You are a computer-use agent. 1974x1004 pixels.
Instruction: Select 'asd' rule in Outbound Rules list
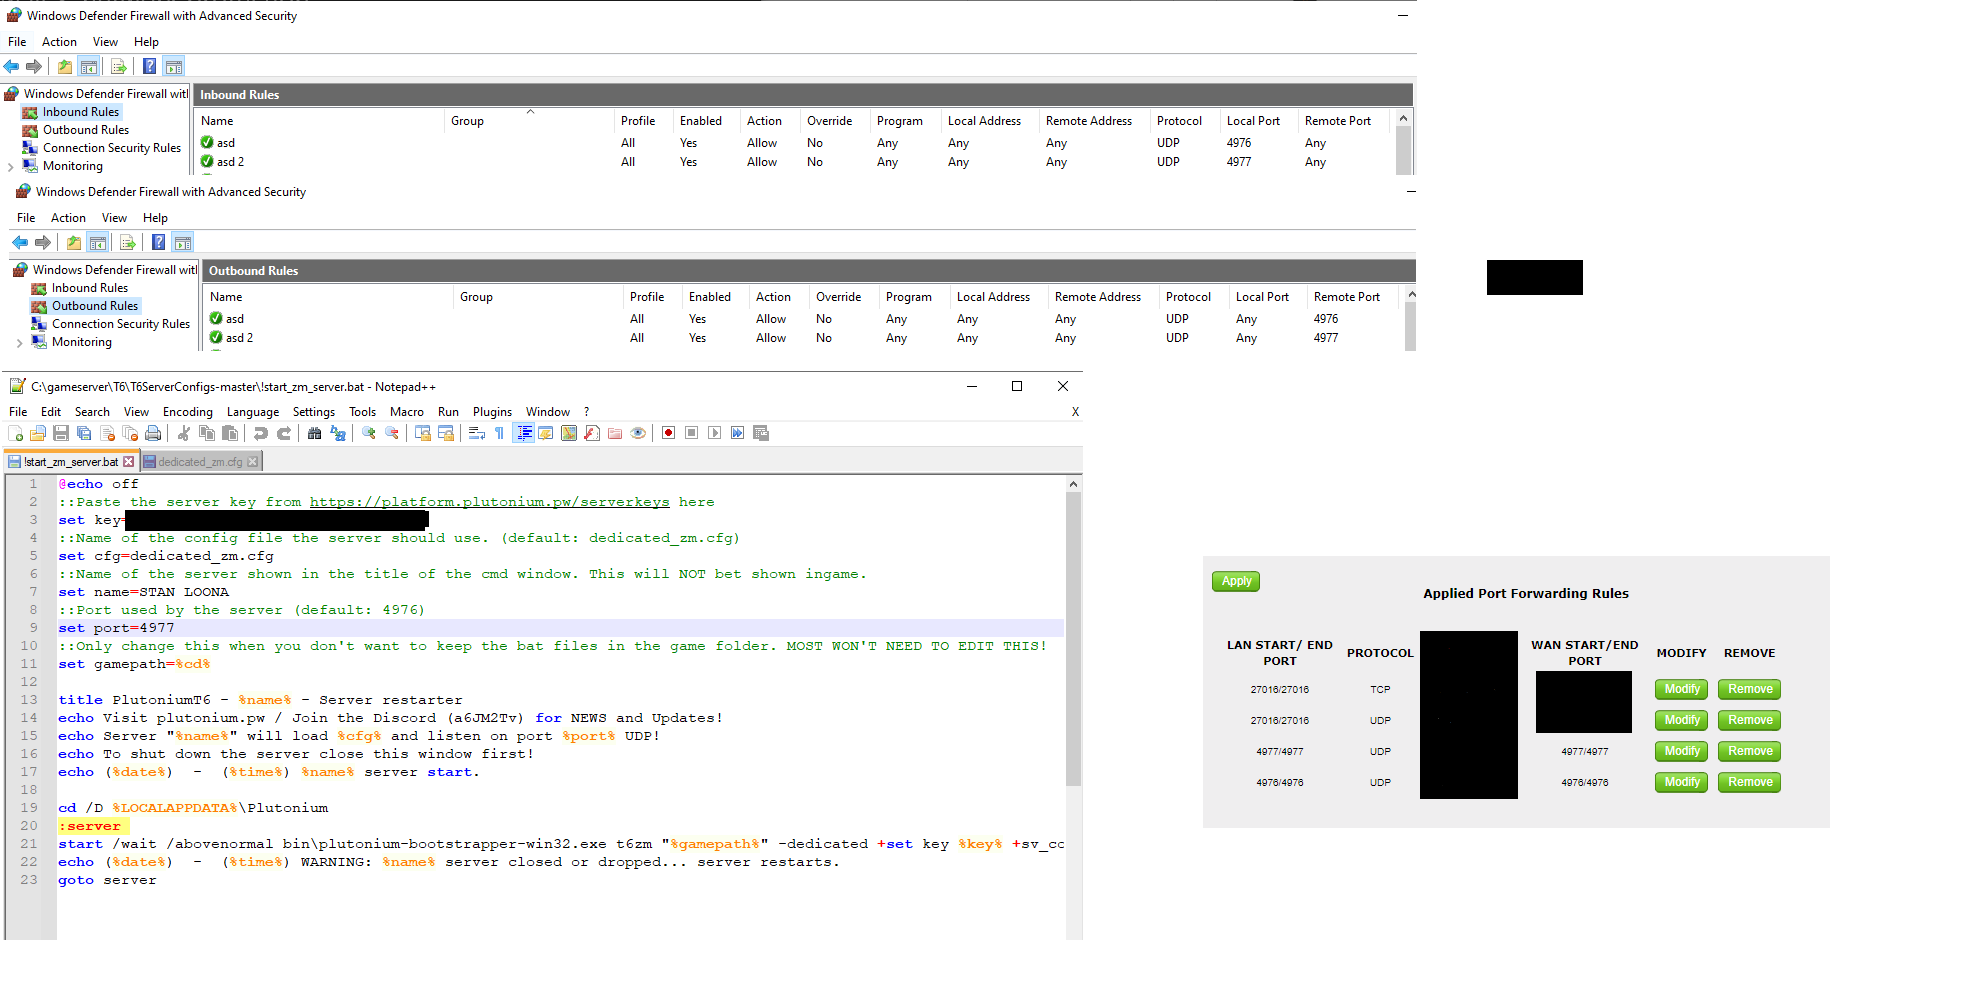234,319
